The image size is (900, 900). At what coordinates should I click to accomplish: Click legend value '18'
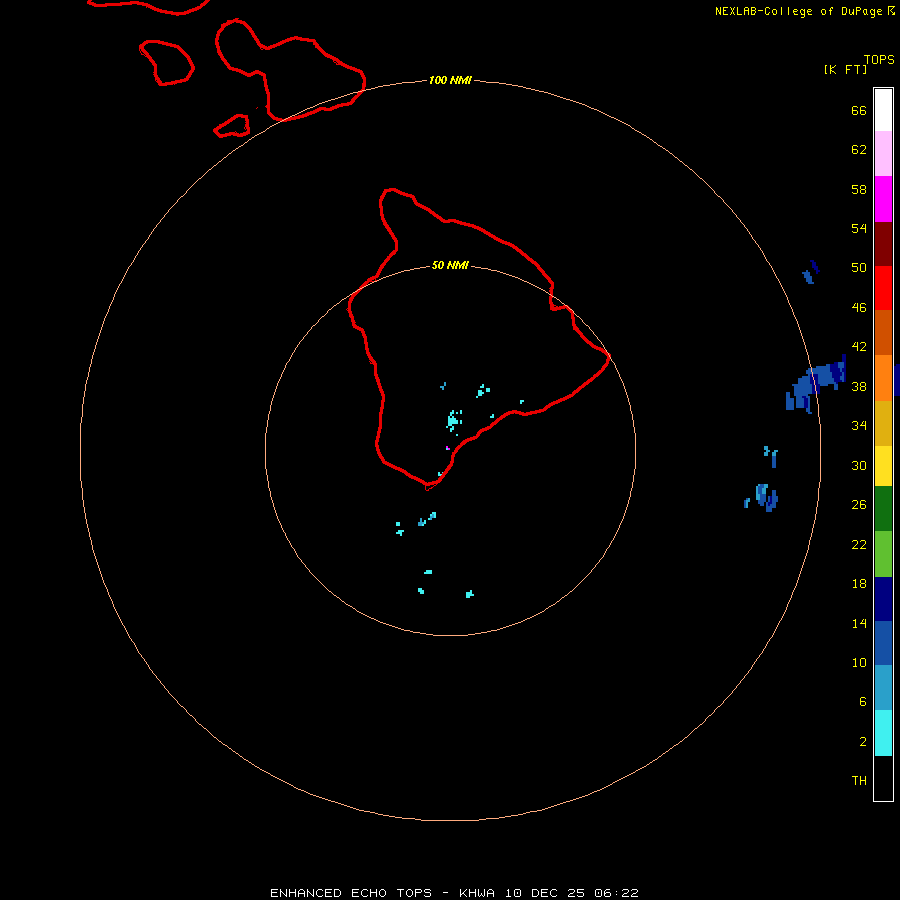pyautogui.click(x=859, y=584)
